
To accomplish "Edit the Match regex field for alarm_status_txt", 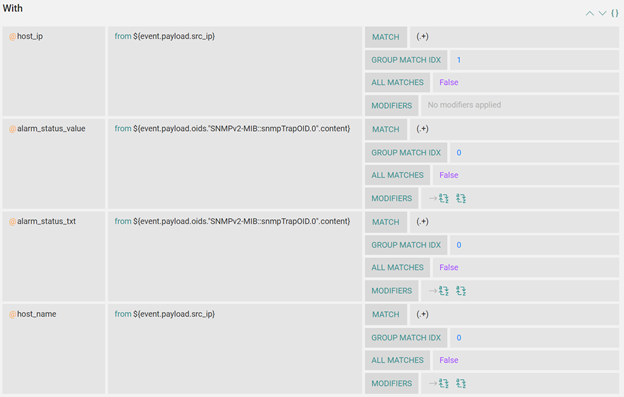I will pos(514,222).
